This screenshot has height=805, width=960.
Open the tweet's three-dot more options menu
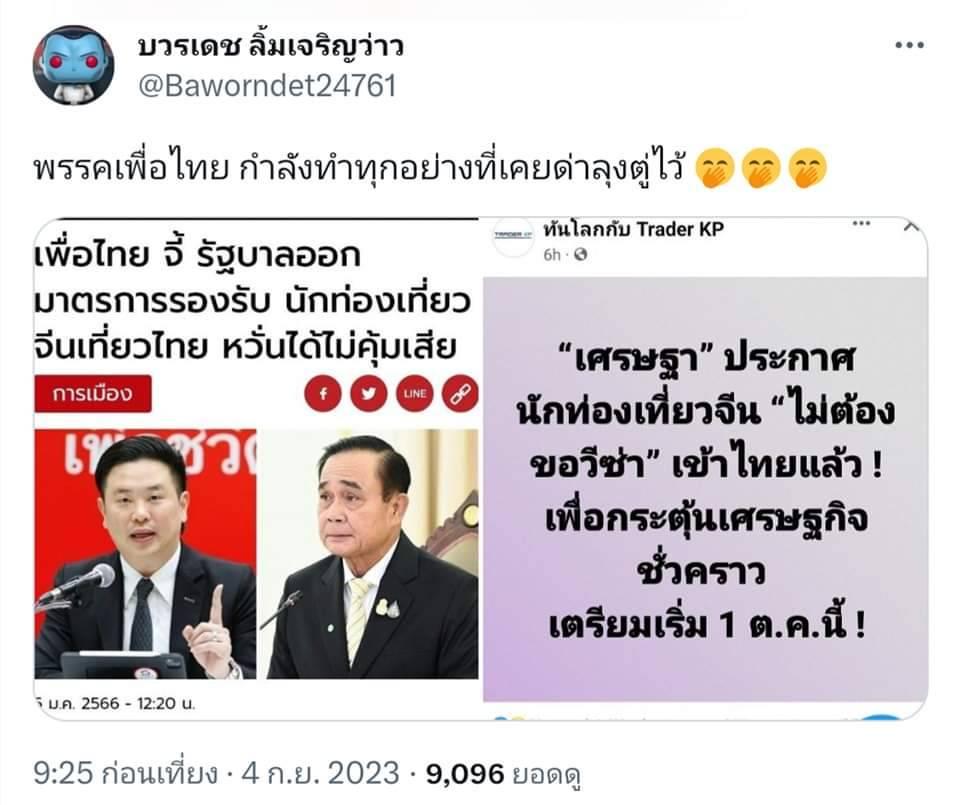909,45
